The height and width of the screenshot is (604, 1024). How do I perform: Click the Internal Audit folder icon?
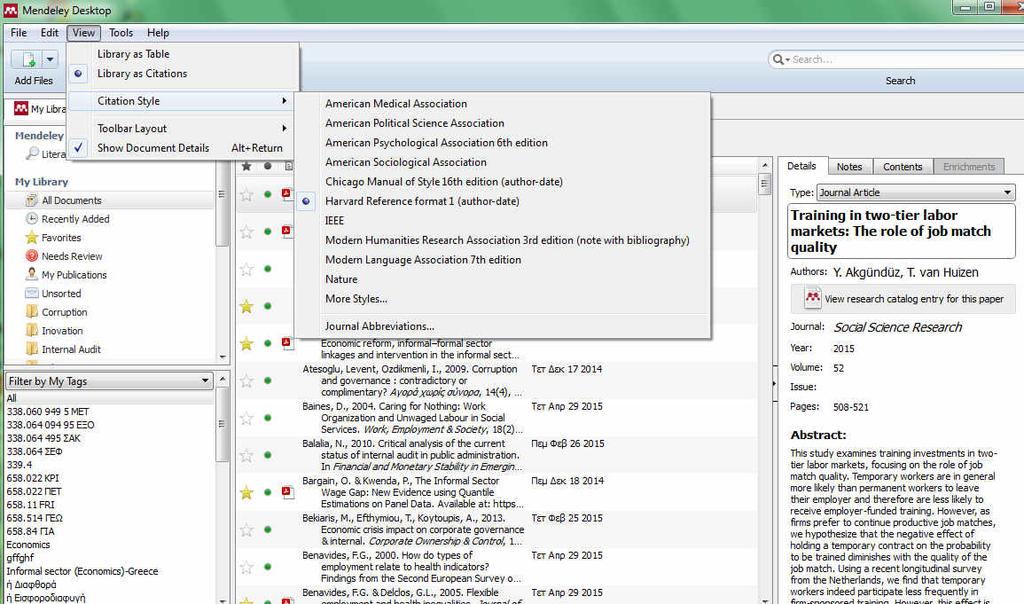coord(31,349)
